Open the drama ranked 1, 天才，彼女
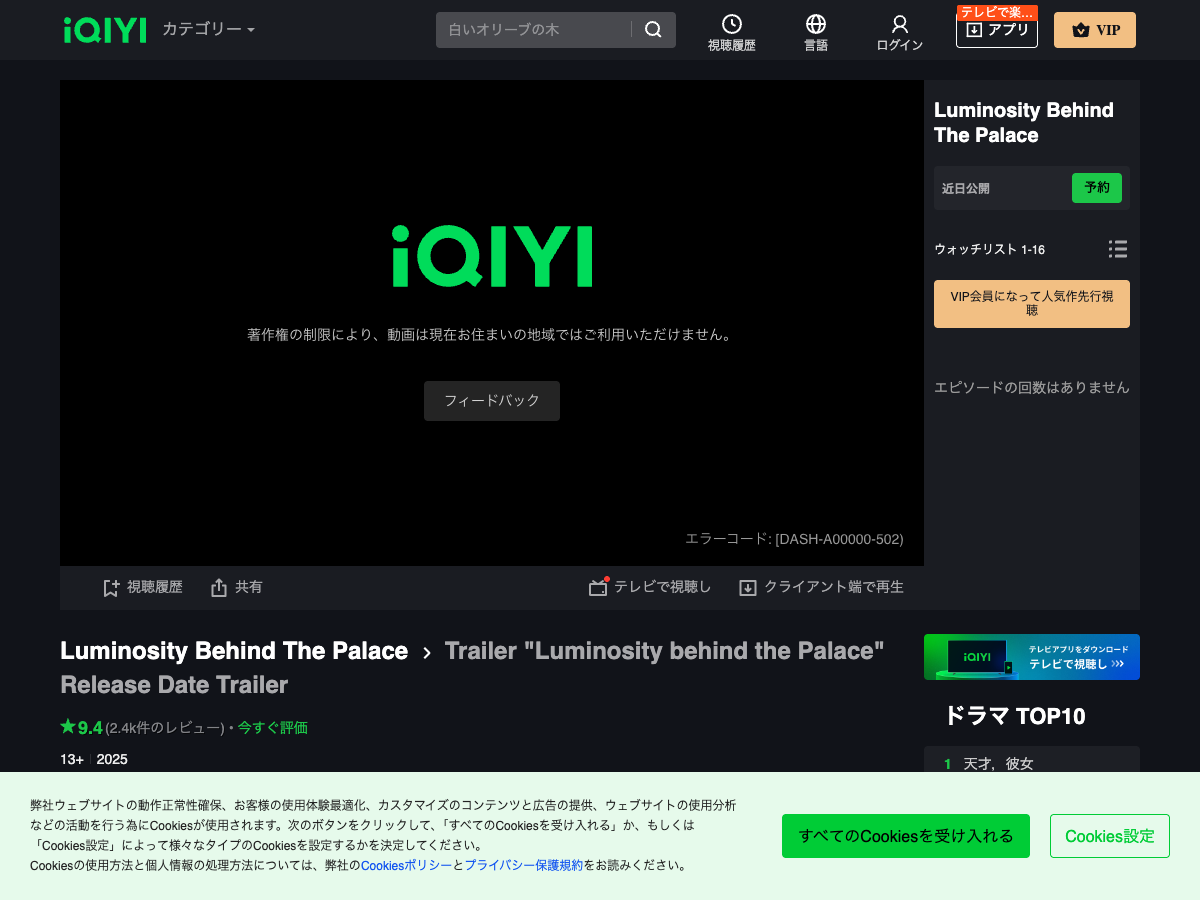Viewport: 1200px width, 900px height. [x=998, y=764]
